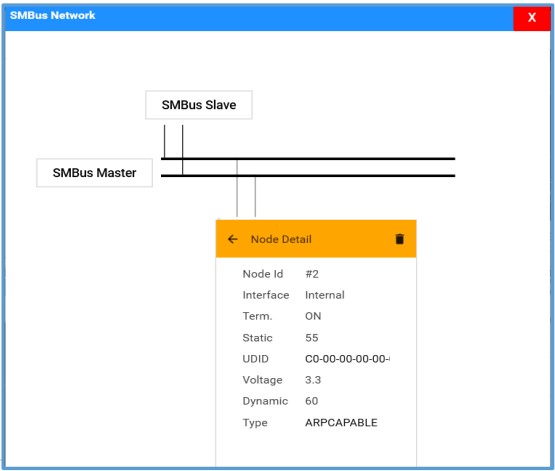
Task: Delete node using trash icon
Action: coord(399,239)
